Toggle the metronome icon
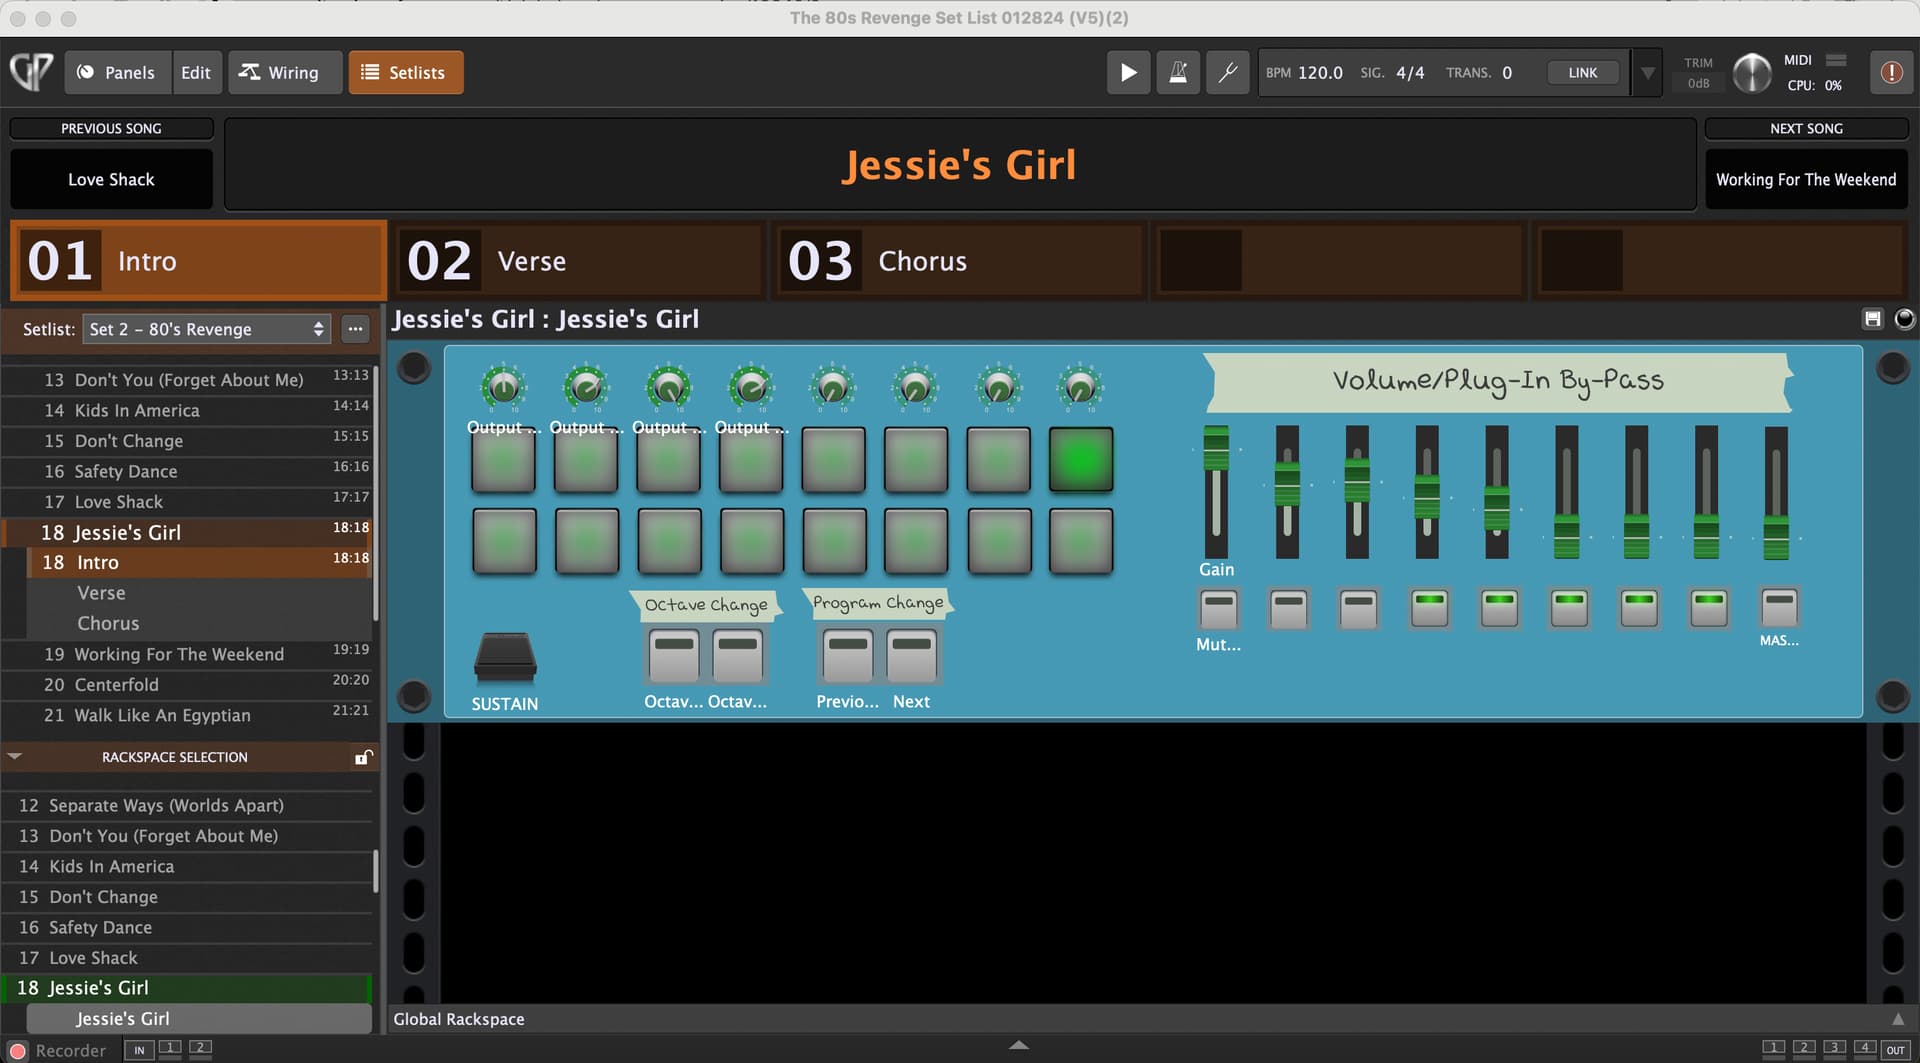The image size is (1920, 1063). (x=1178, y=72)
